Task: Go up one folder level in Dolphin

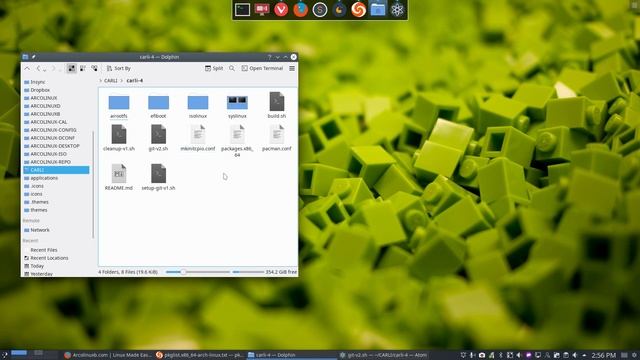Action: (27, 69)
